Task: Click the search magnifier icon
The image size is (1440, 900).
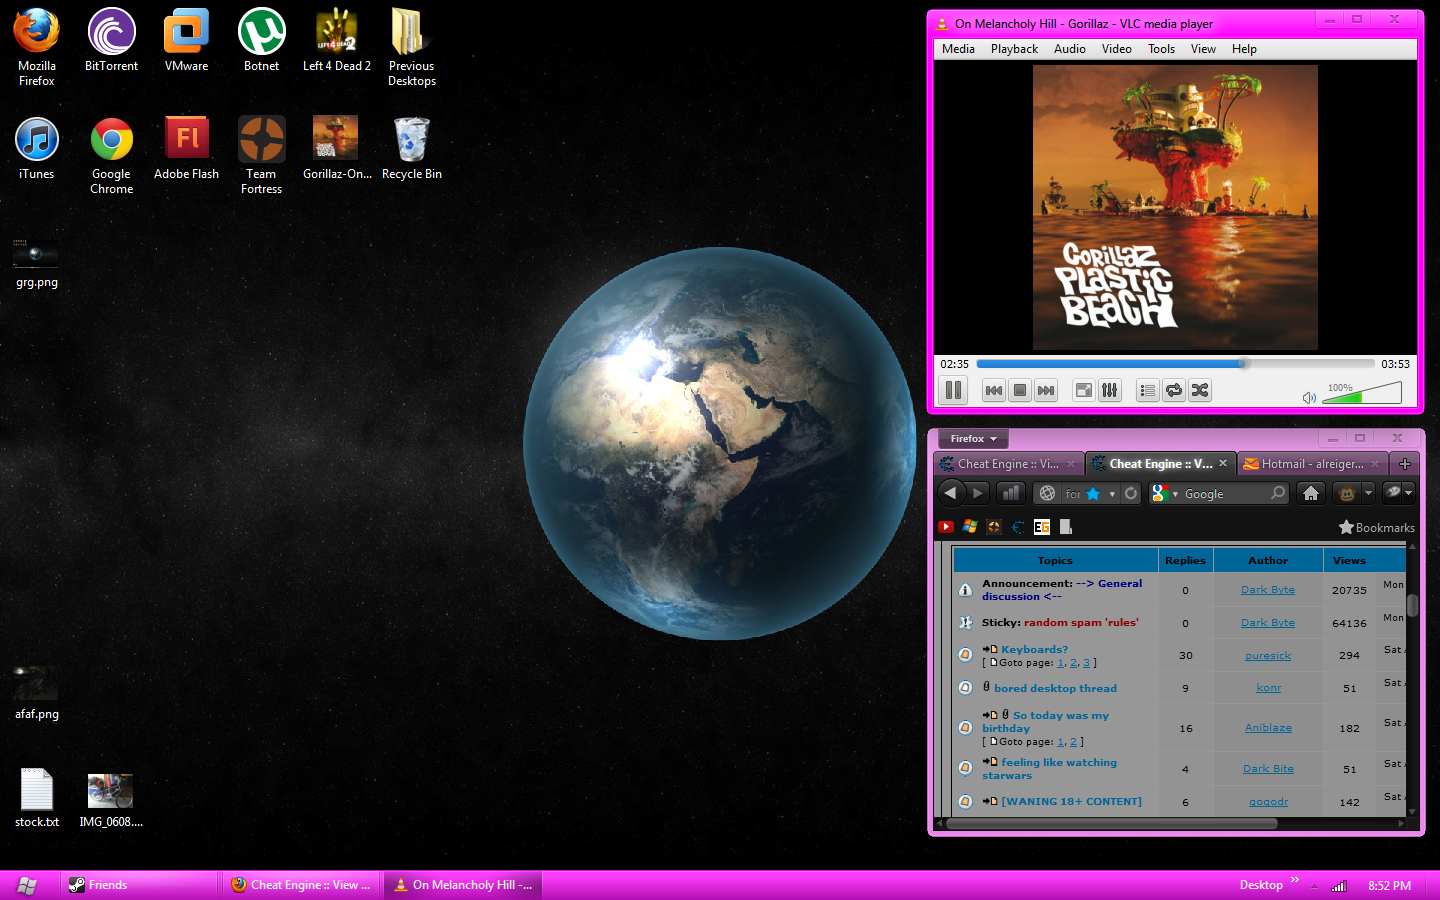Action: (x=1278, y=493)
